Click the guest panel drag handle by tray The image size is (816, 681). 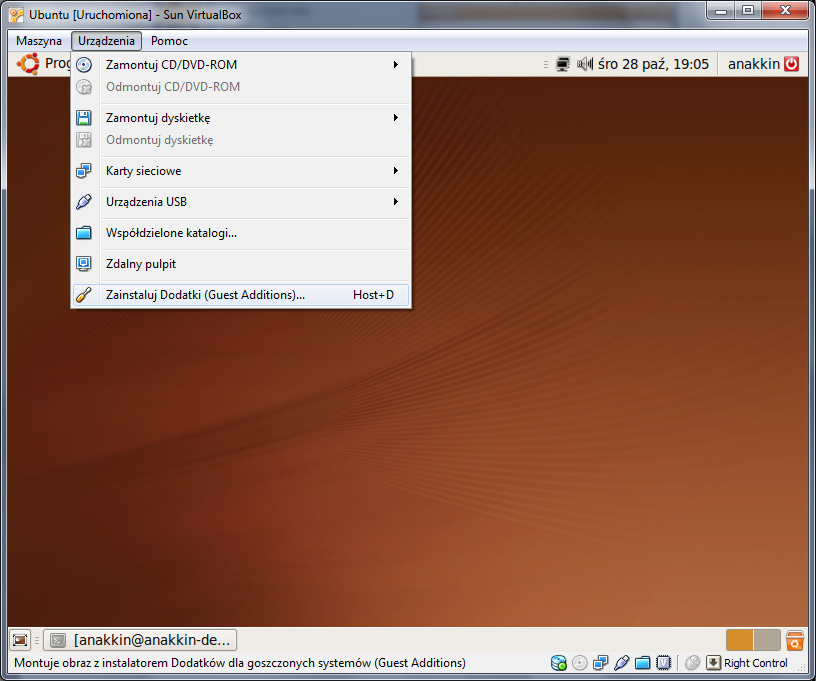(x=546, y=65)
